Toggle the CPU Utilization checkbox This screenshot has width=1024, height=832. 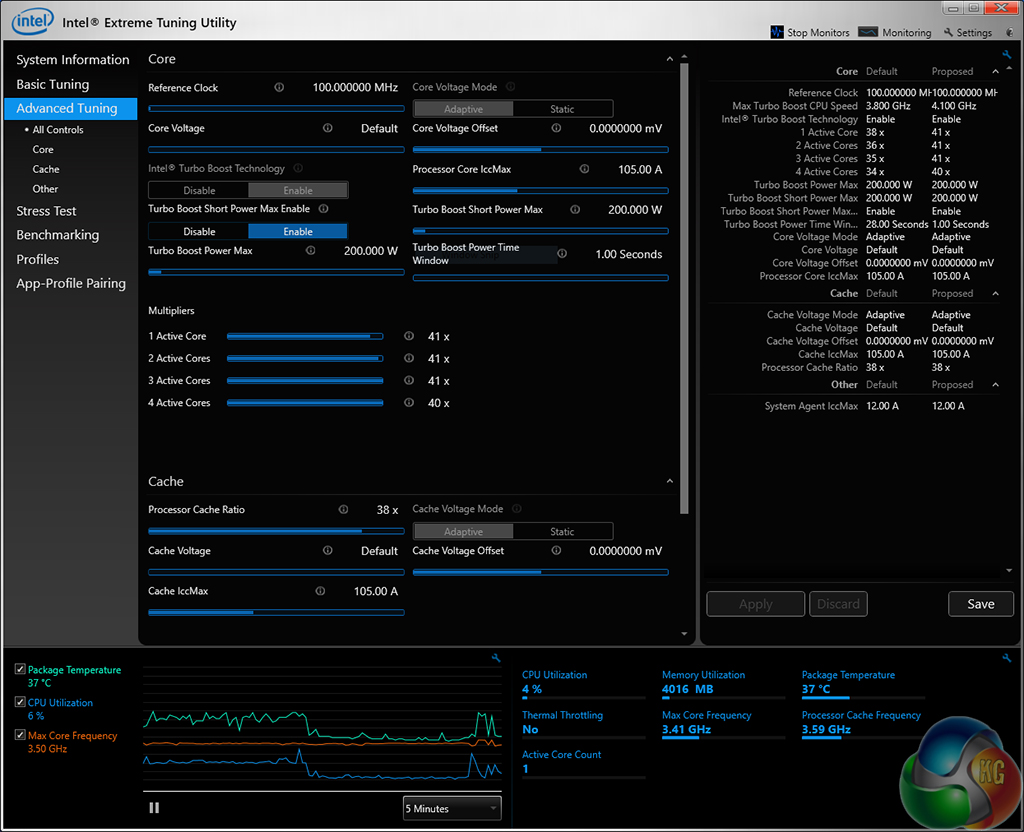pyautogui.click(x=21, y=703)
